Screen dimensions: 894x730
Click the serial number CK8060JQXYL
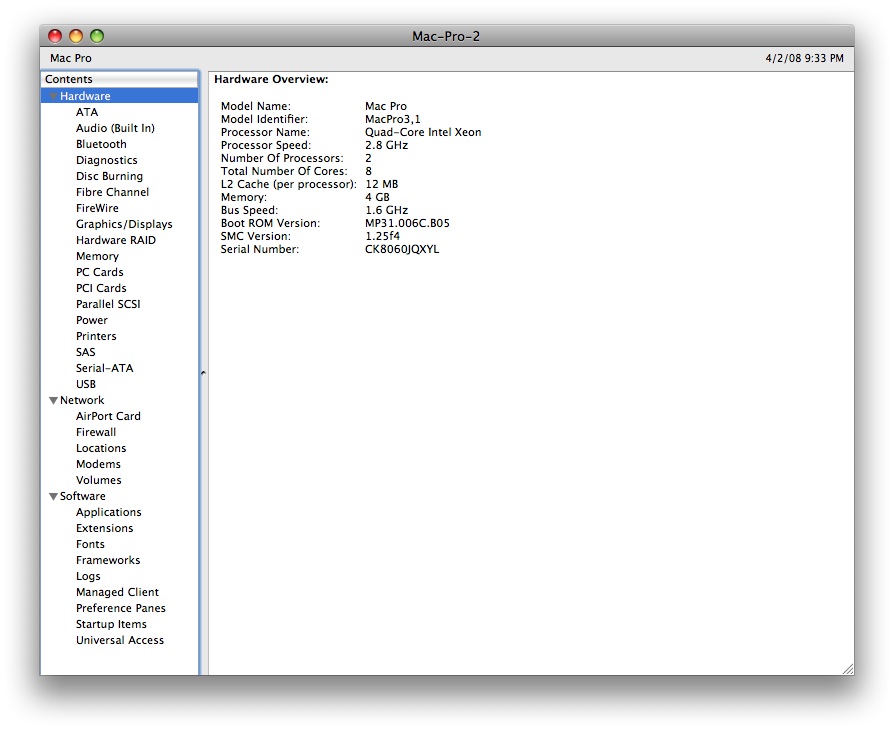tap(402, 249)
